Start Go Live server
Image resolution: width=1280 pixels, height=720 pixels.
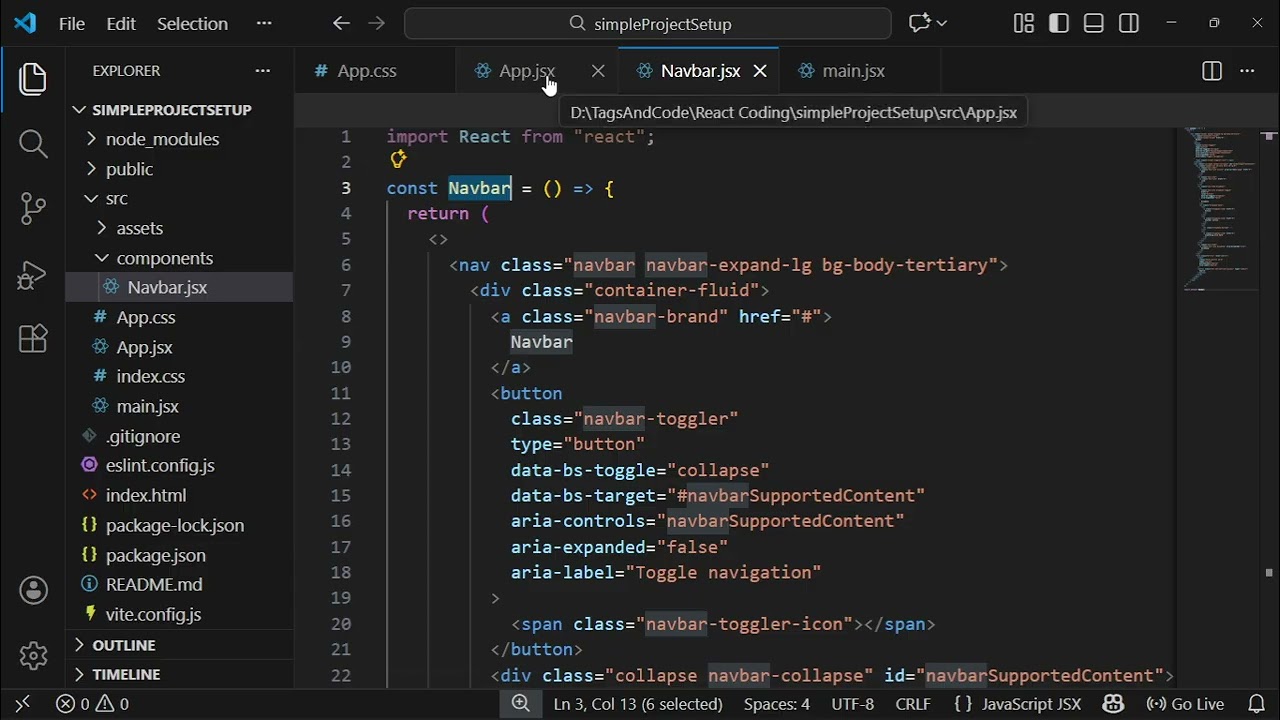pos(1185,704)
